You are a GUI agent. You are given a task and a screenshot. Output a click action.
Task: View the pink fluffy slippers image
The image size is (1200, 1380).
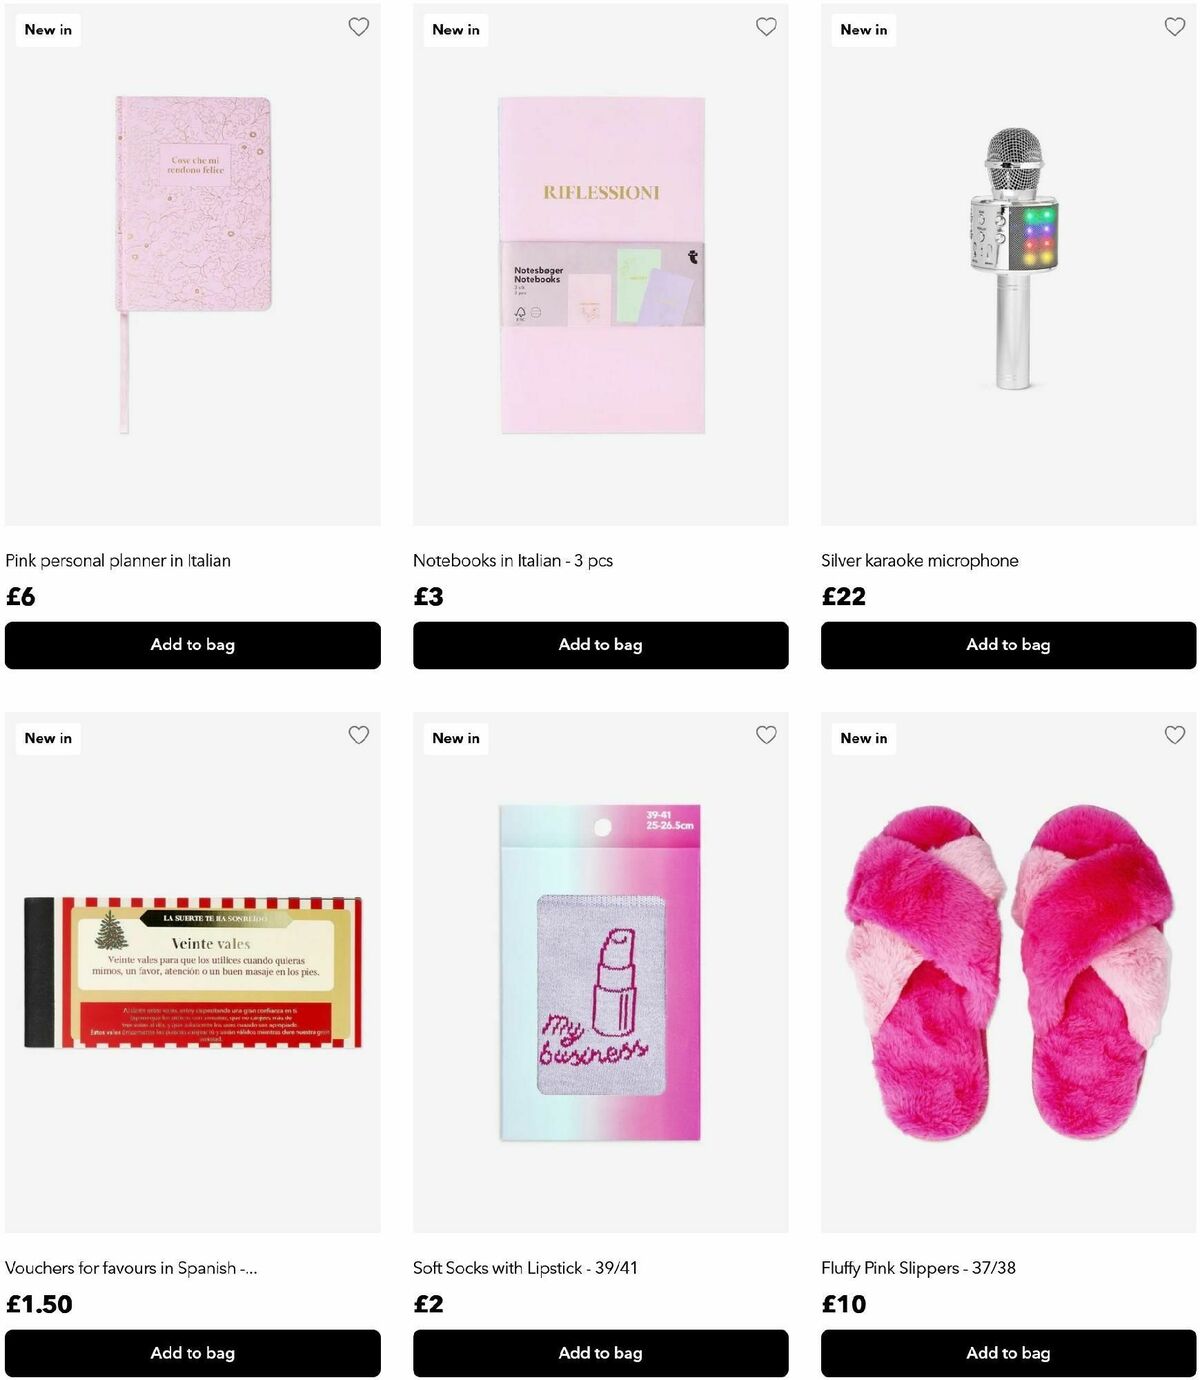tap(1008, 972)
